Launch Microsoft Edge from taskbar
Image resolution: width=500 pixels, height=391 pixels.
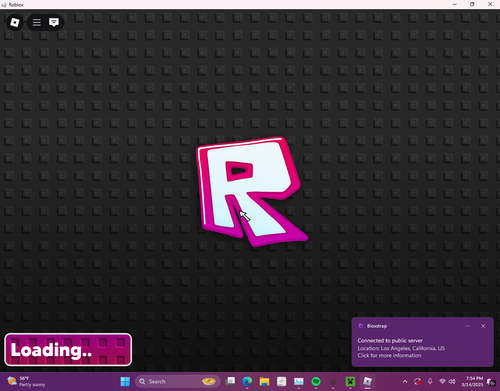click(247, 381)
